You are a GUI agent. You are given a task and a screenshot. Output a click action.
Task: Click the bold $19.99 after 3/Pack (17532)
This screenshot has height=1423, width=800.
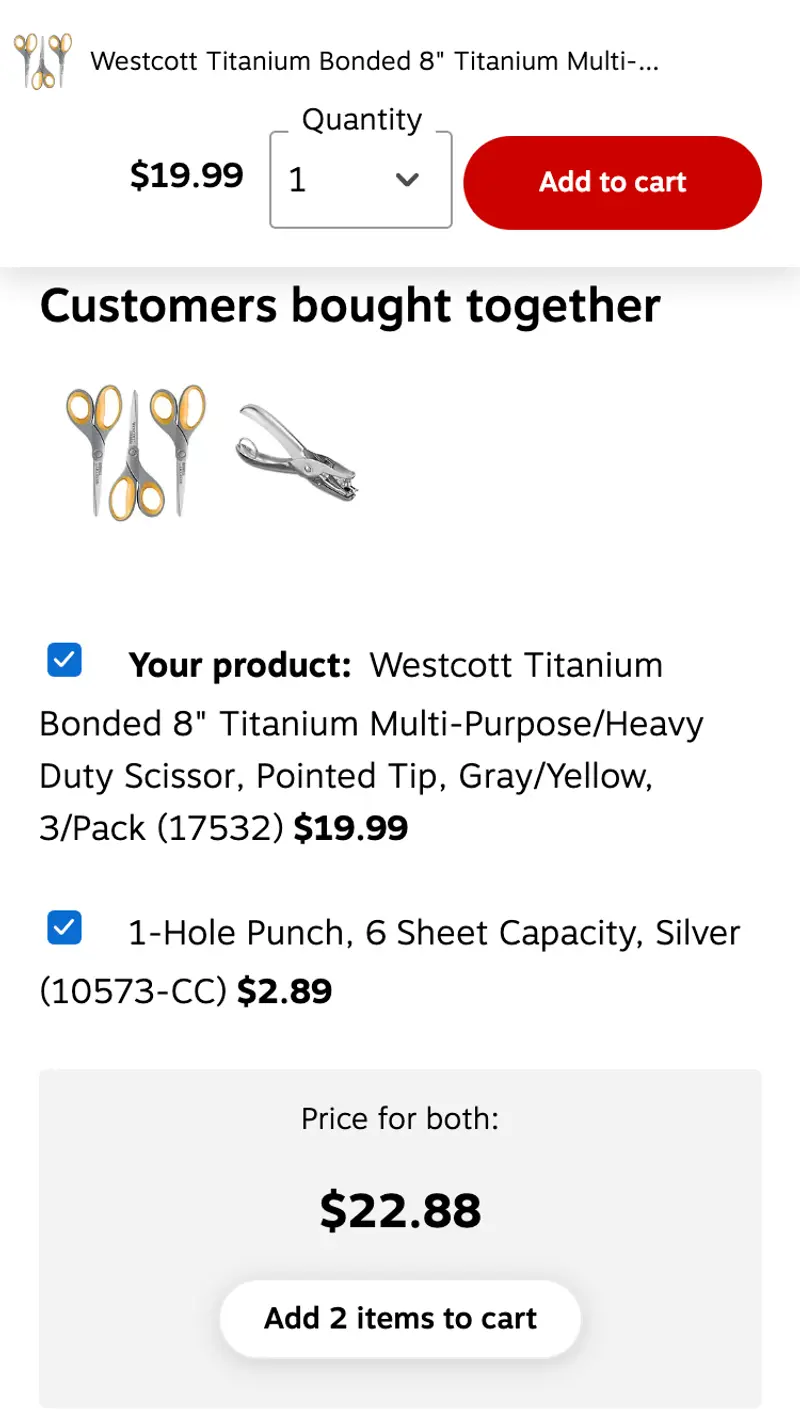pyautogui.click(x=350, y=828)
